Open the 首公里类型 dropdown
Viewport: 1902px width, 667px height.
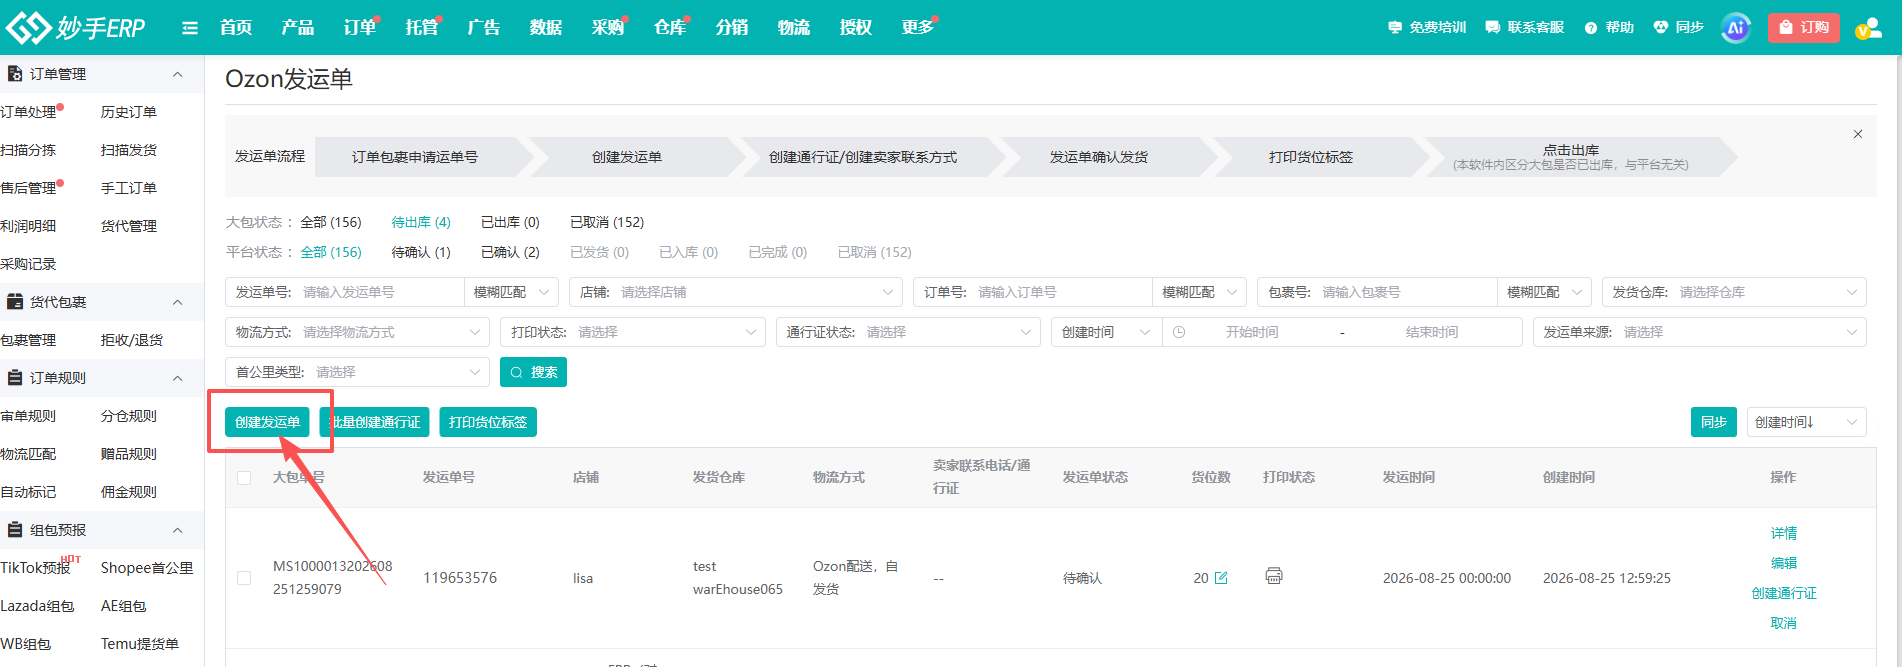[357, 372]
